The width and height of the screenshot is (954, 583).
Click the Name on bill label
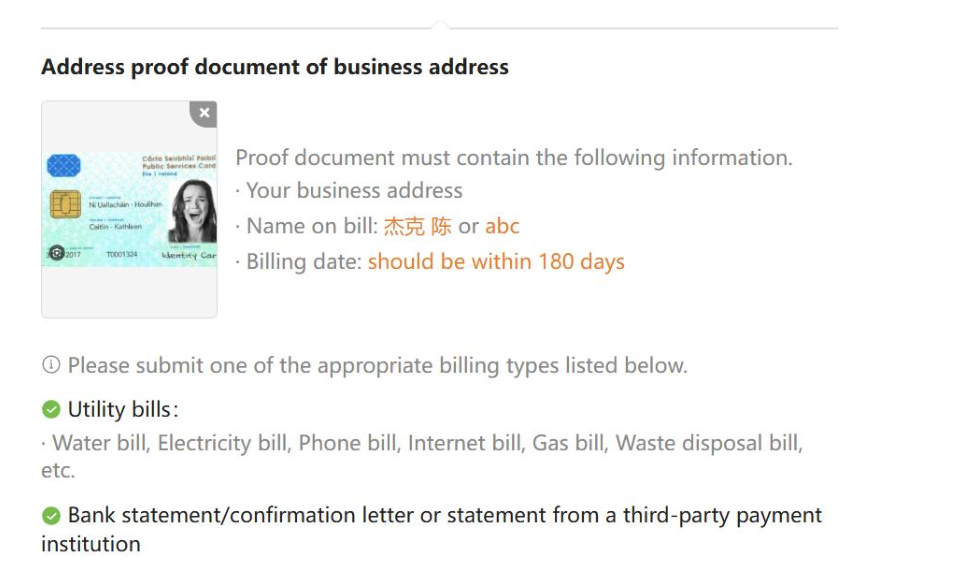312,226
